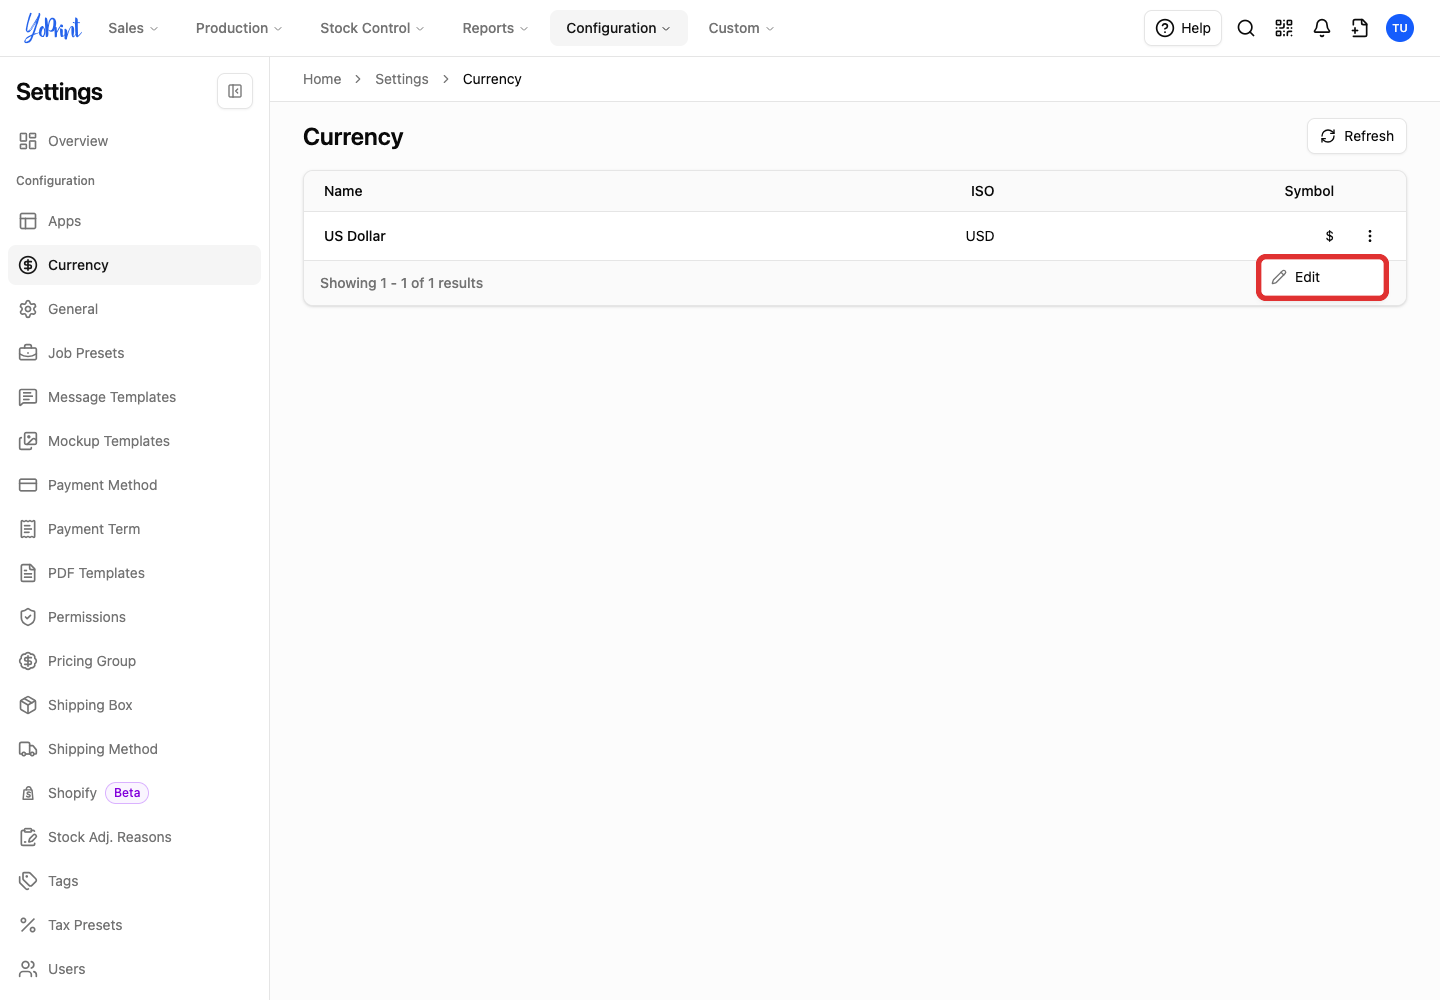Open Pricing Group settings

click(x=134, y=661)
